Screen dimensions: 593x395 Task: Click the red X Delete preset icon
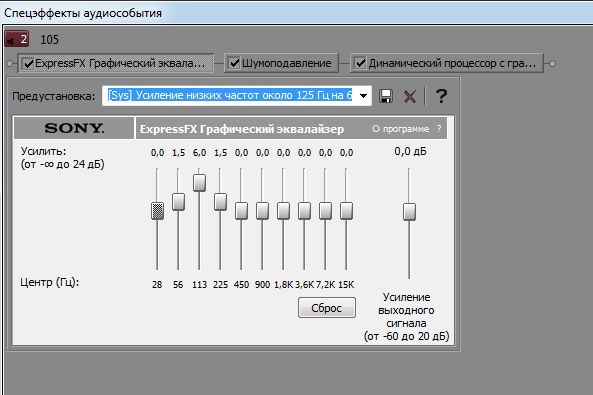pyautogui.click(x=410, y=96)
